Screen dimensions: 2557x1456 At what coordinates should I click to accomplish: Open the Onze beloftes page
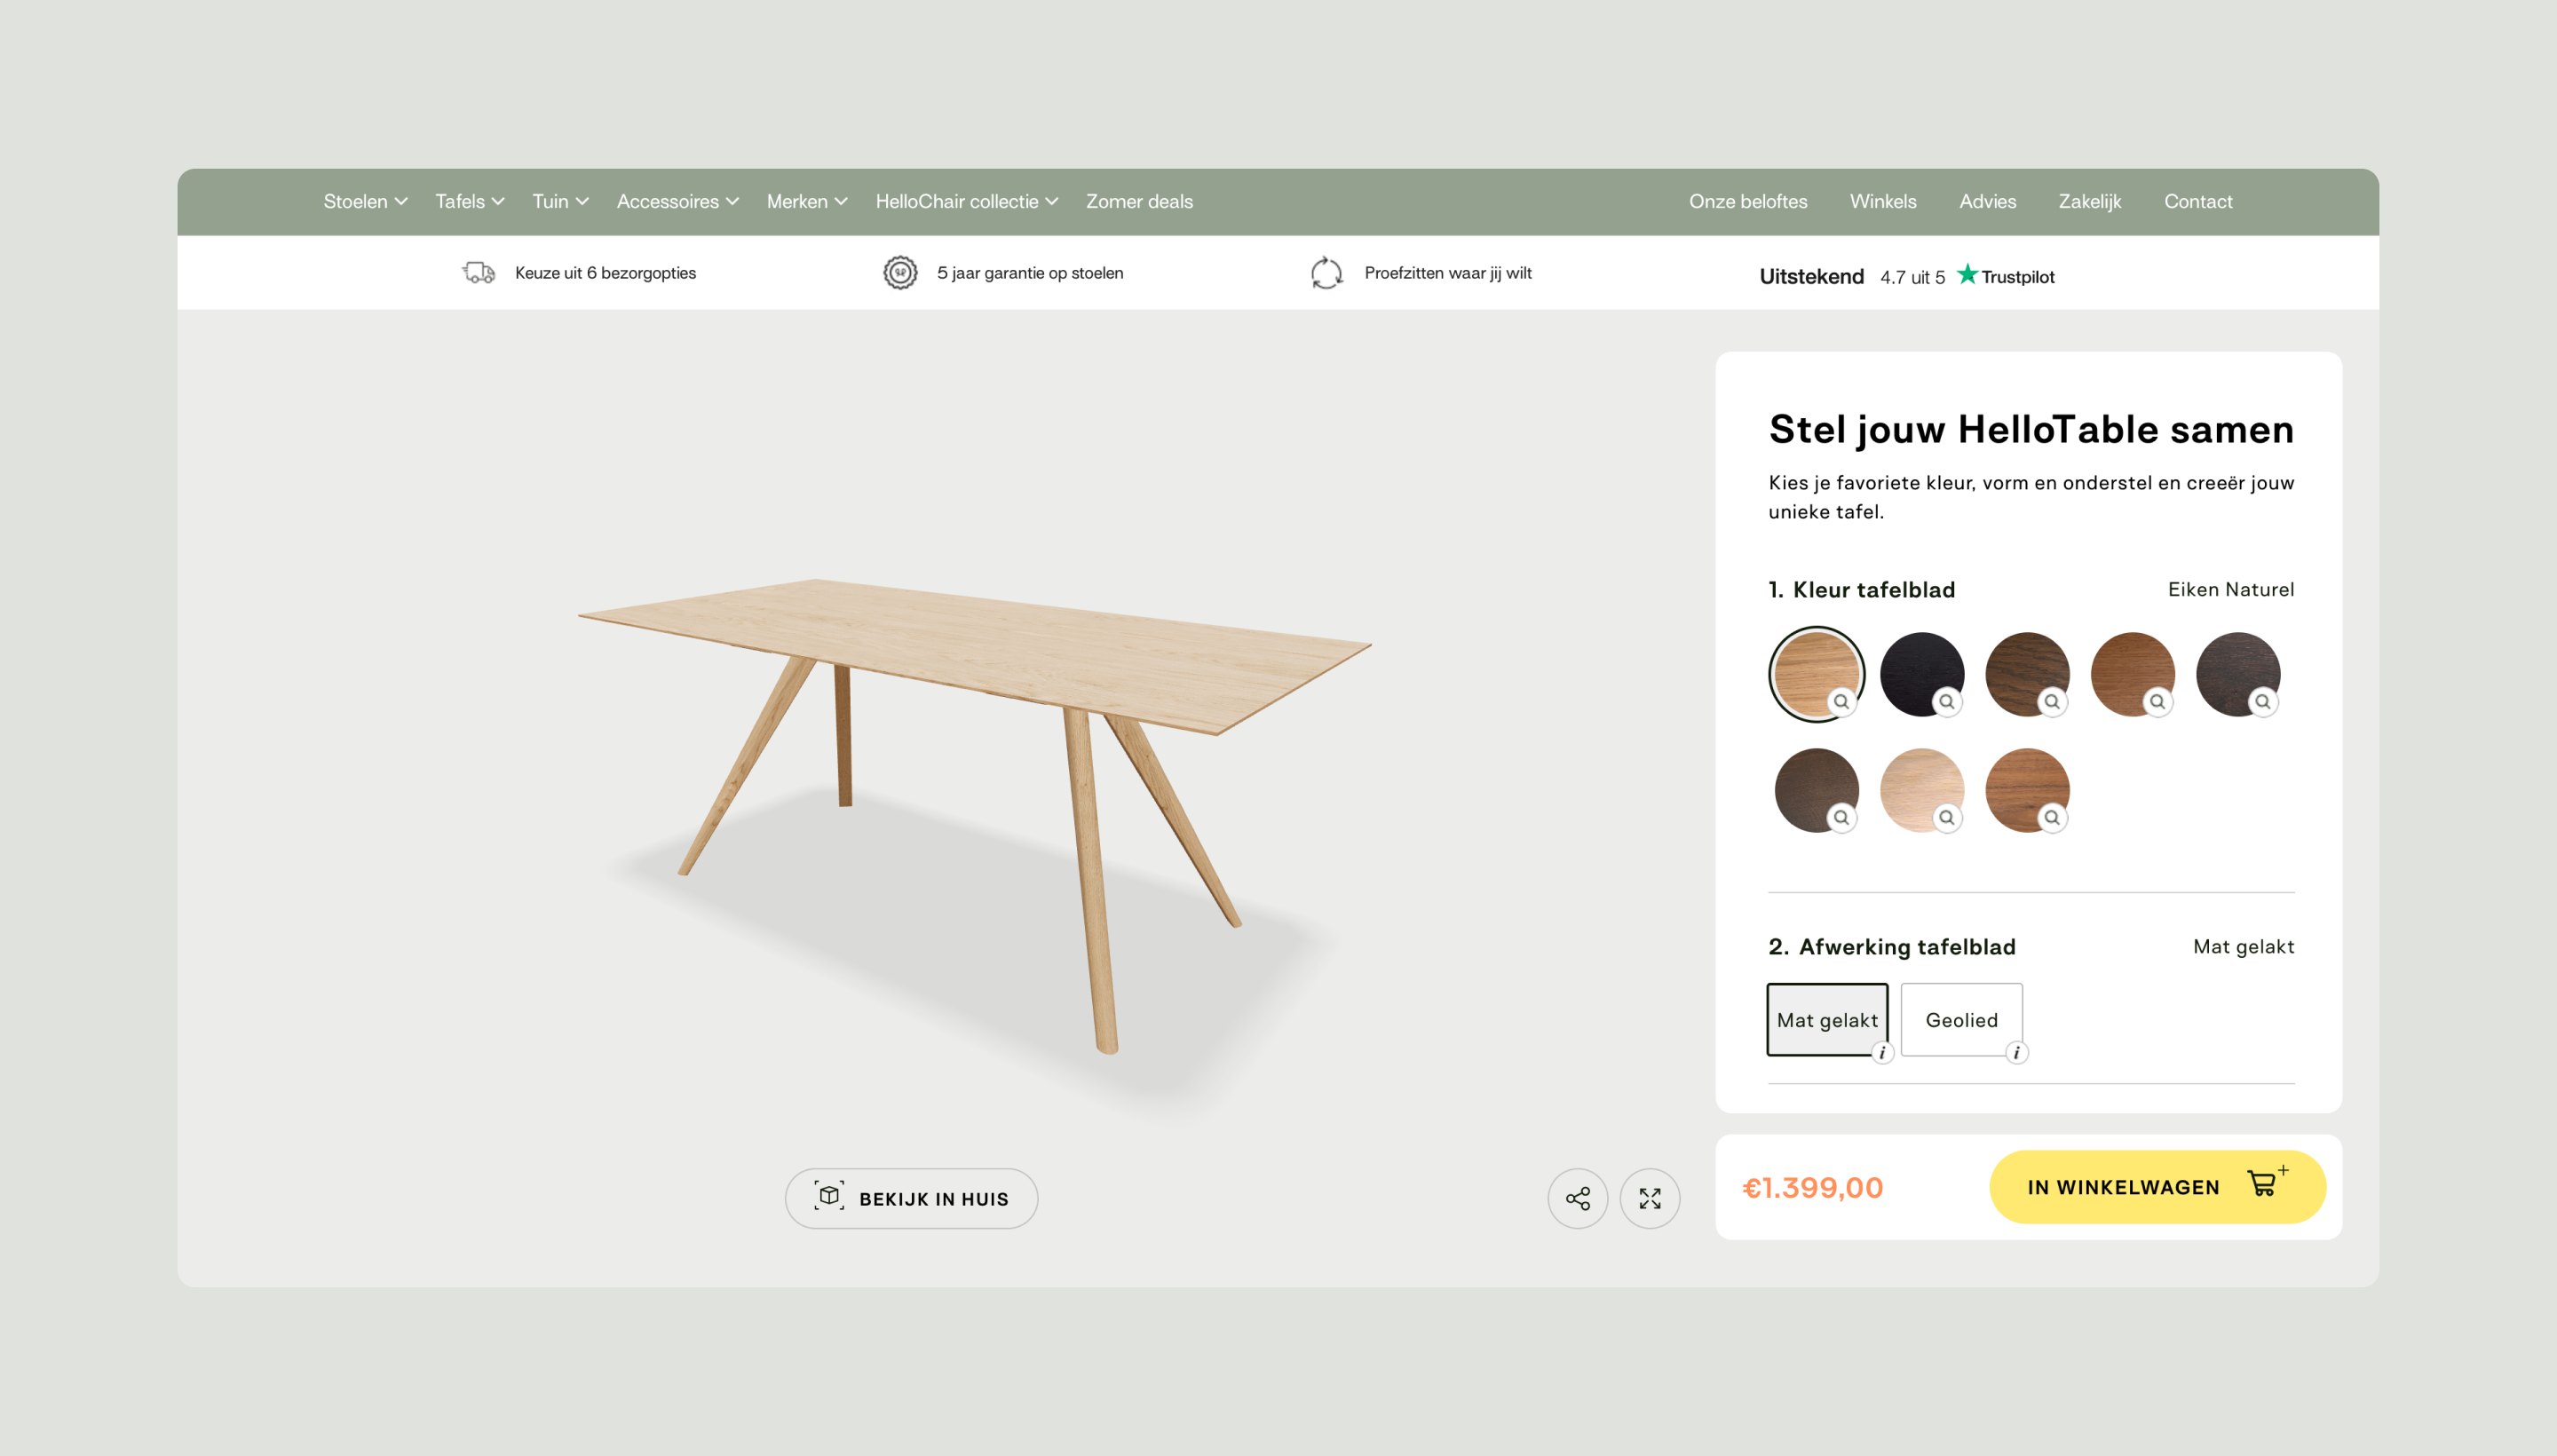[1747, 201]
